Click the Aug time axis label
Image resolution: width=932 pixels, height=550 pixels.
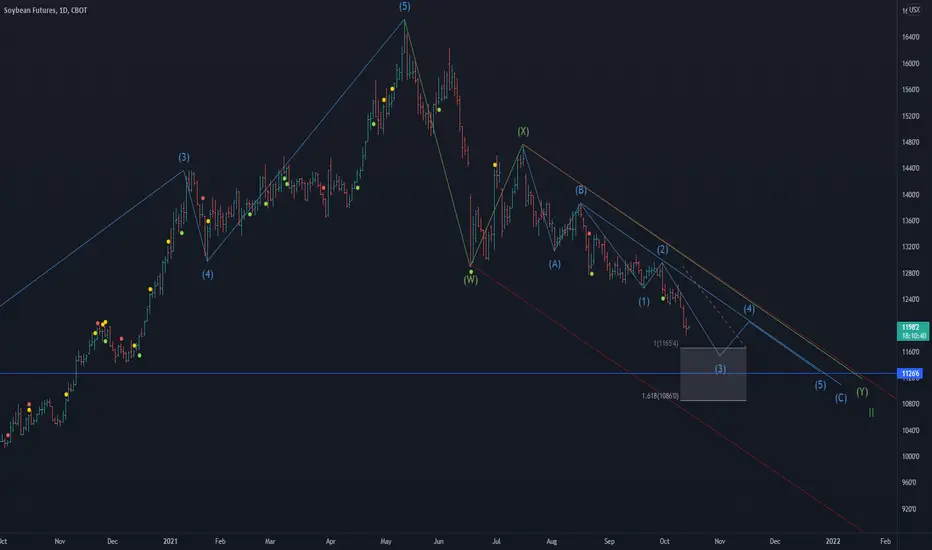point(552,541)
